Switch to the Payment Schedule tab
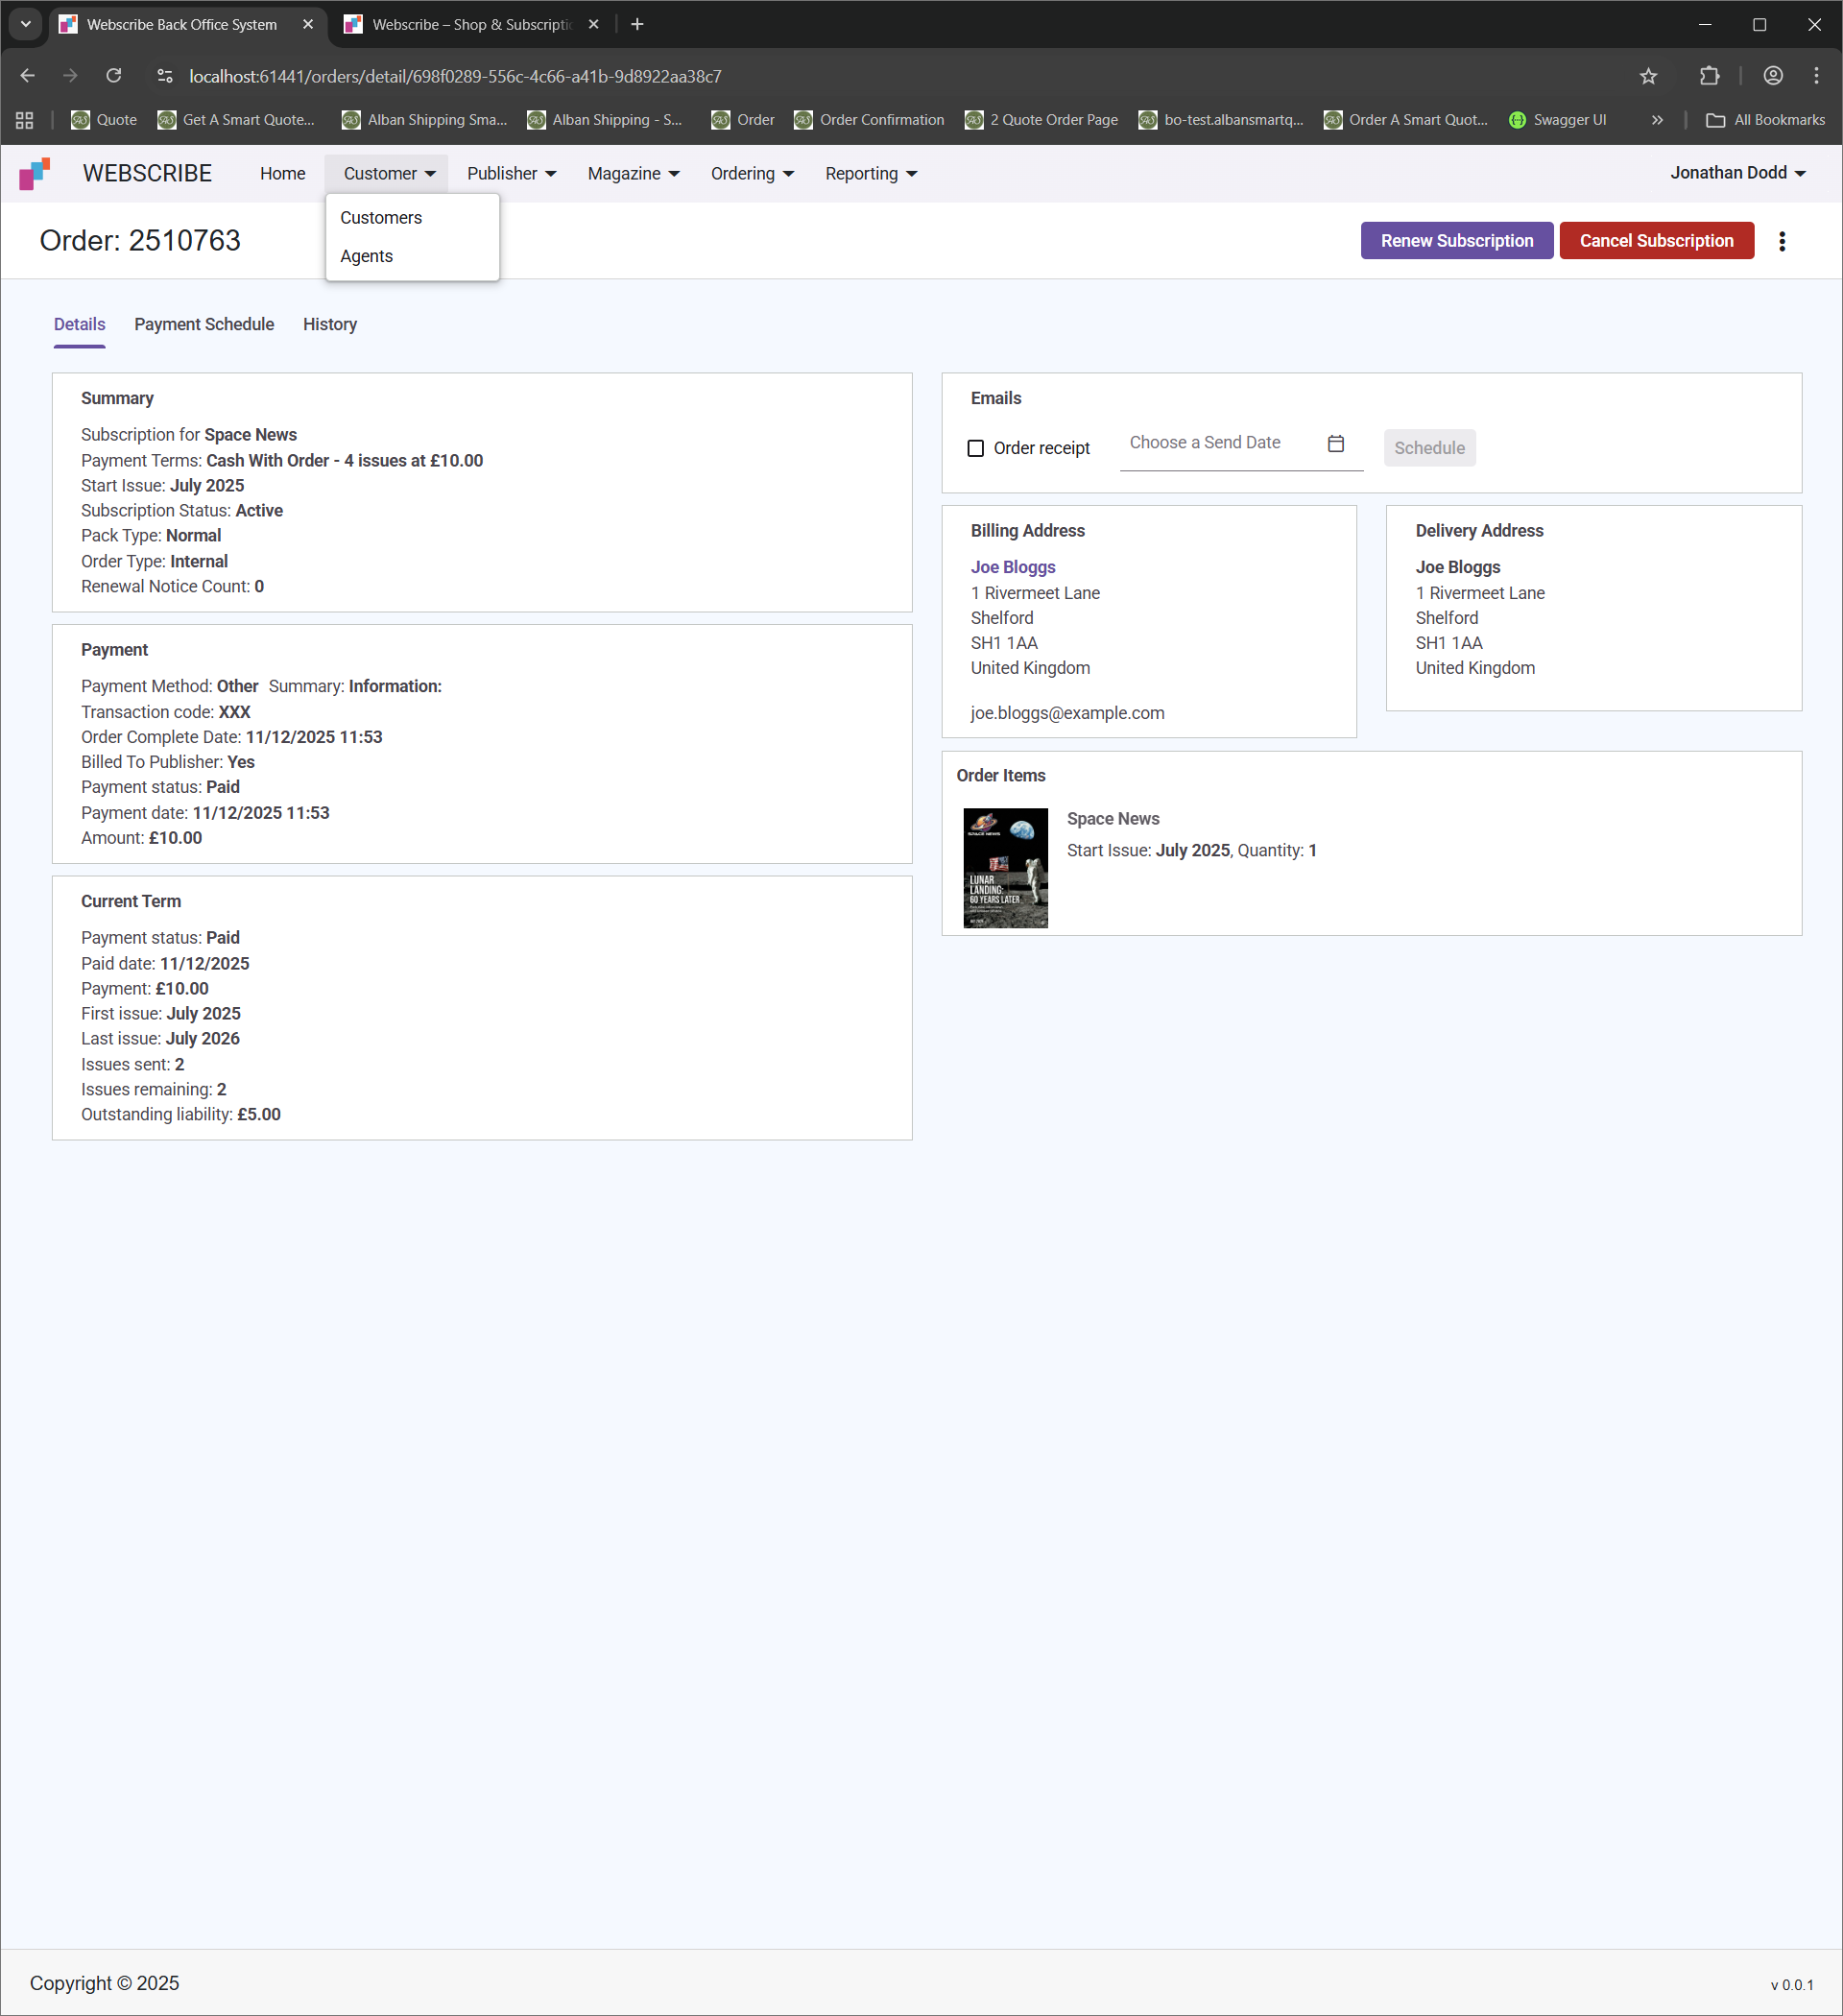The image size is (1843, 2016). [204, 324]
